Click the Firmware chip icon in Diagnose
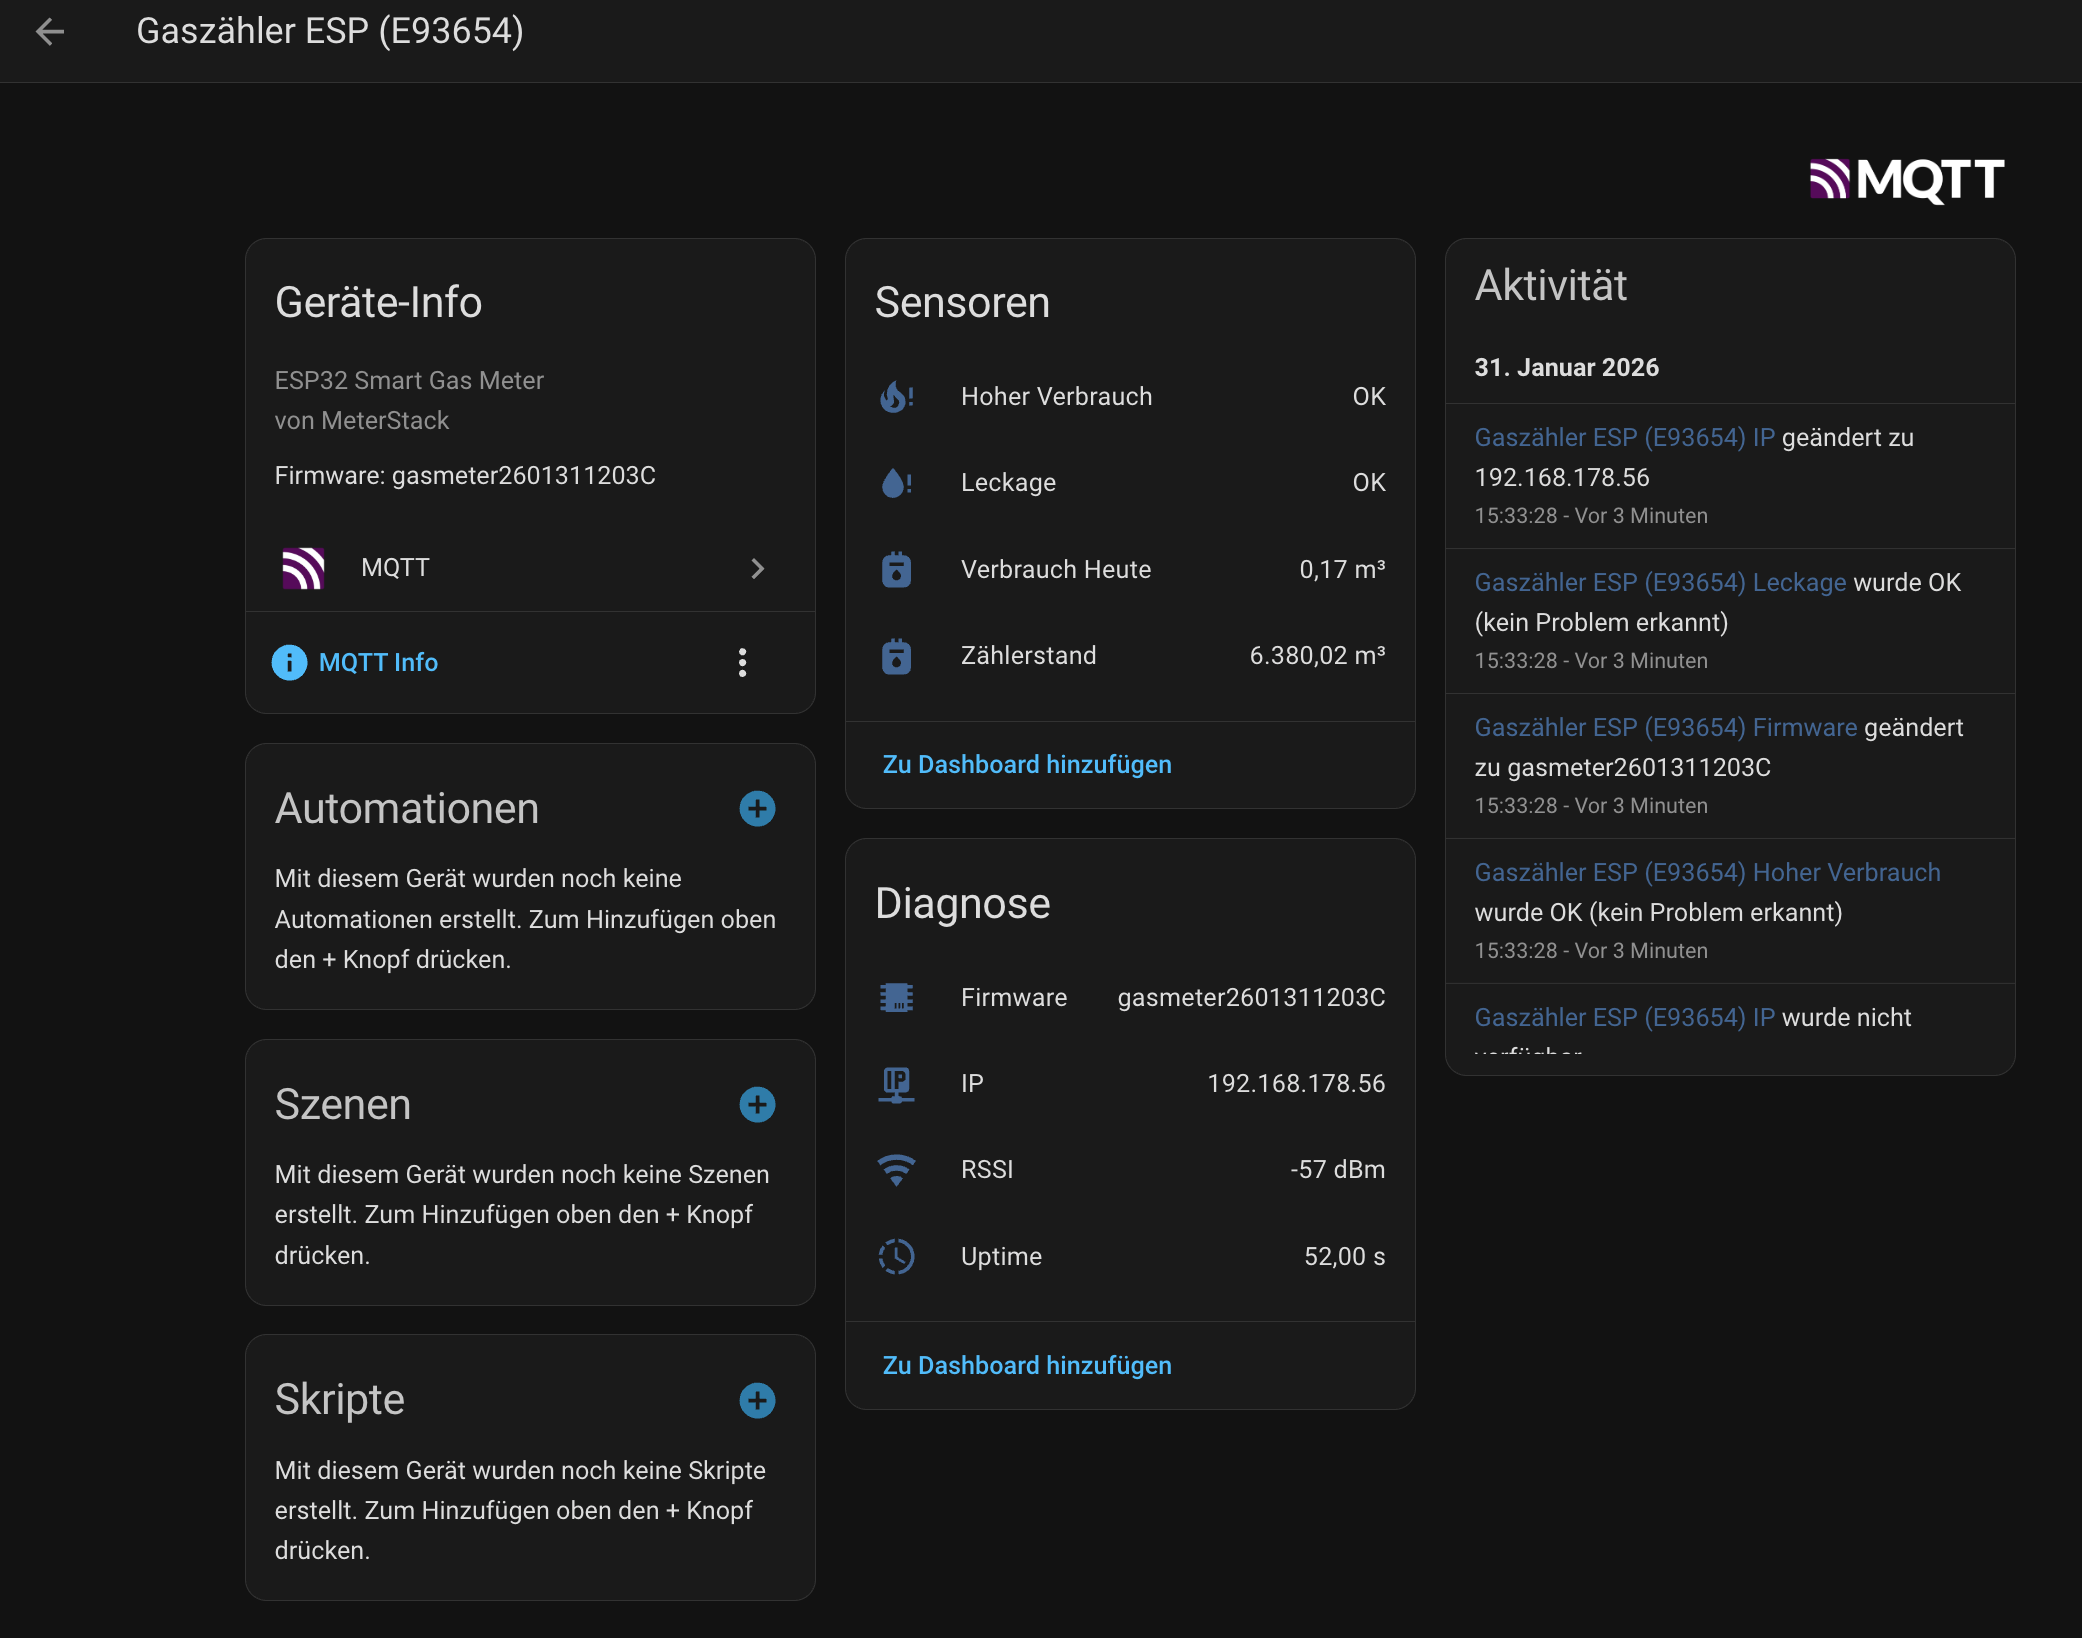 [x=897, y=997]
